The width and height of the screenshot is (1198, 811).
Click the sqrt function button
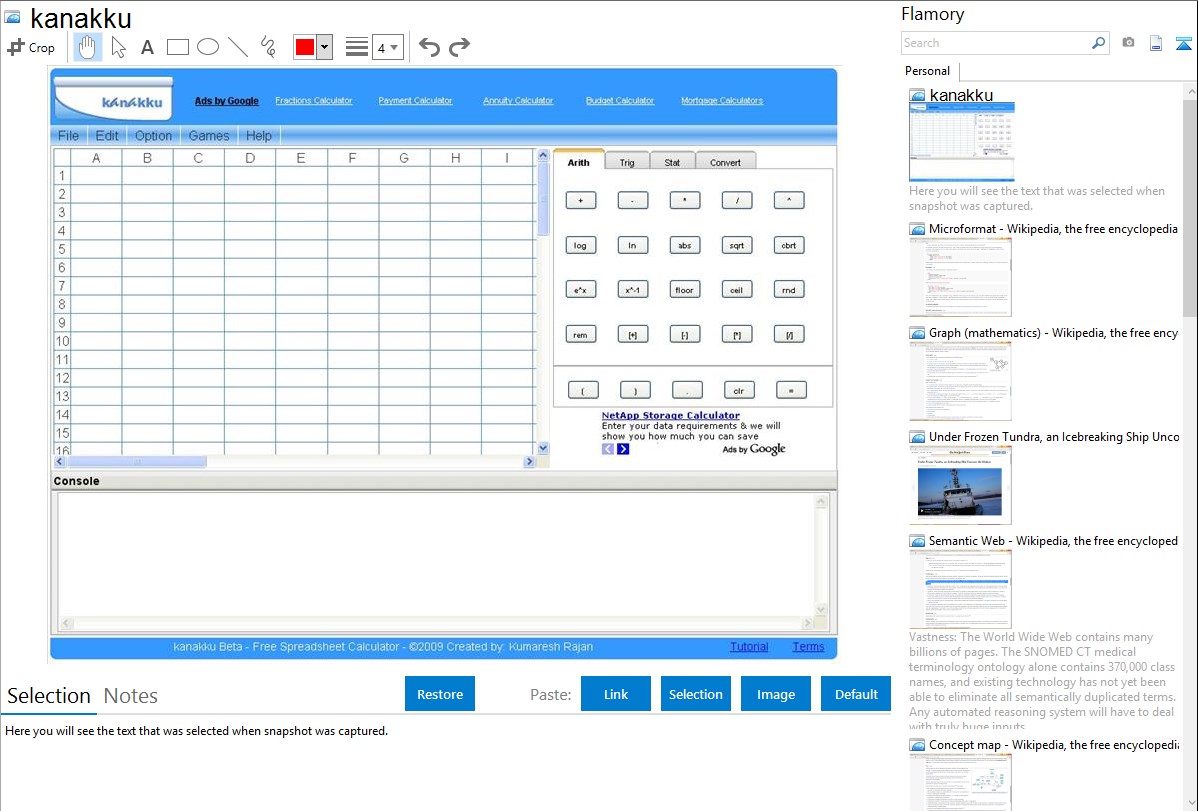point(737,246)
